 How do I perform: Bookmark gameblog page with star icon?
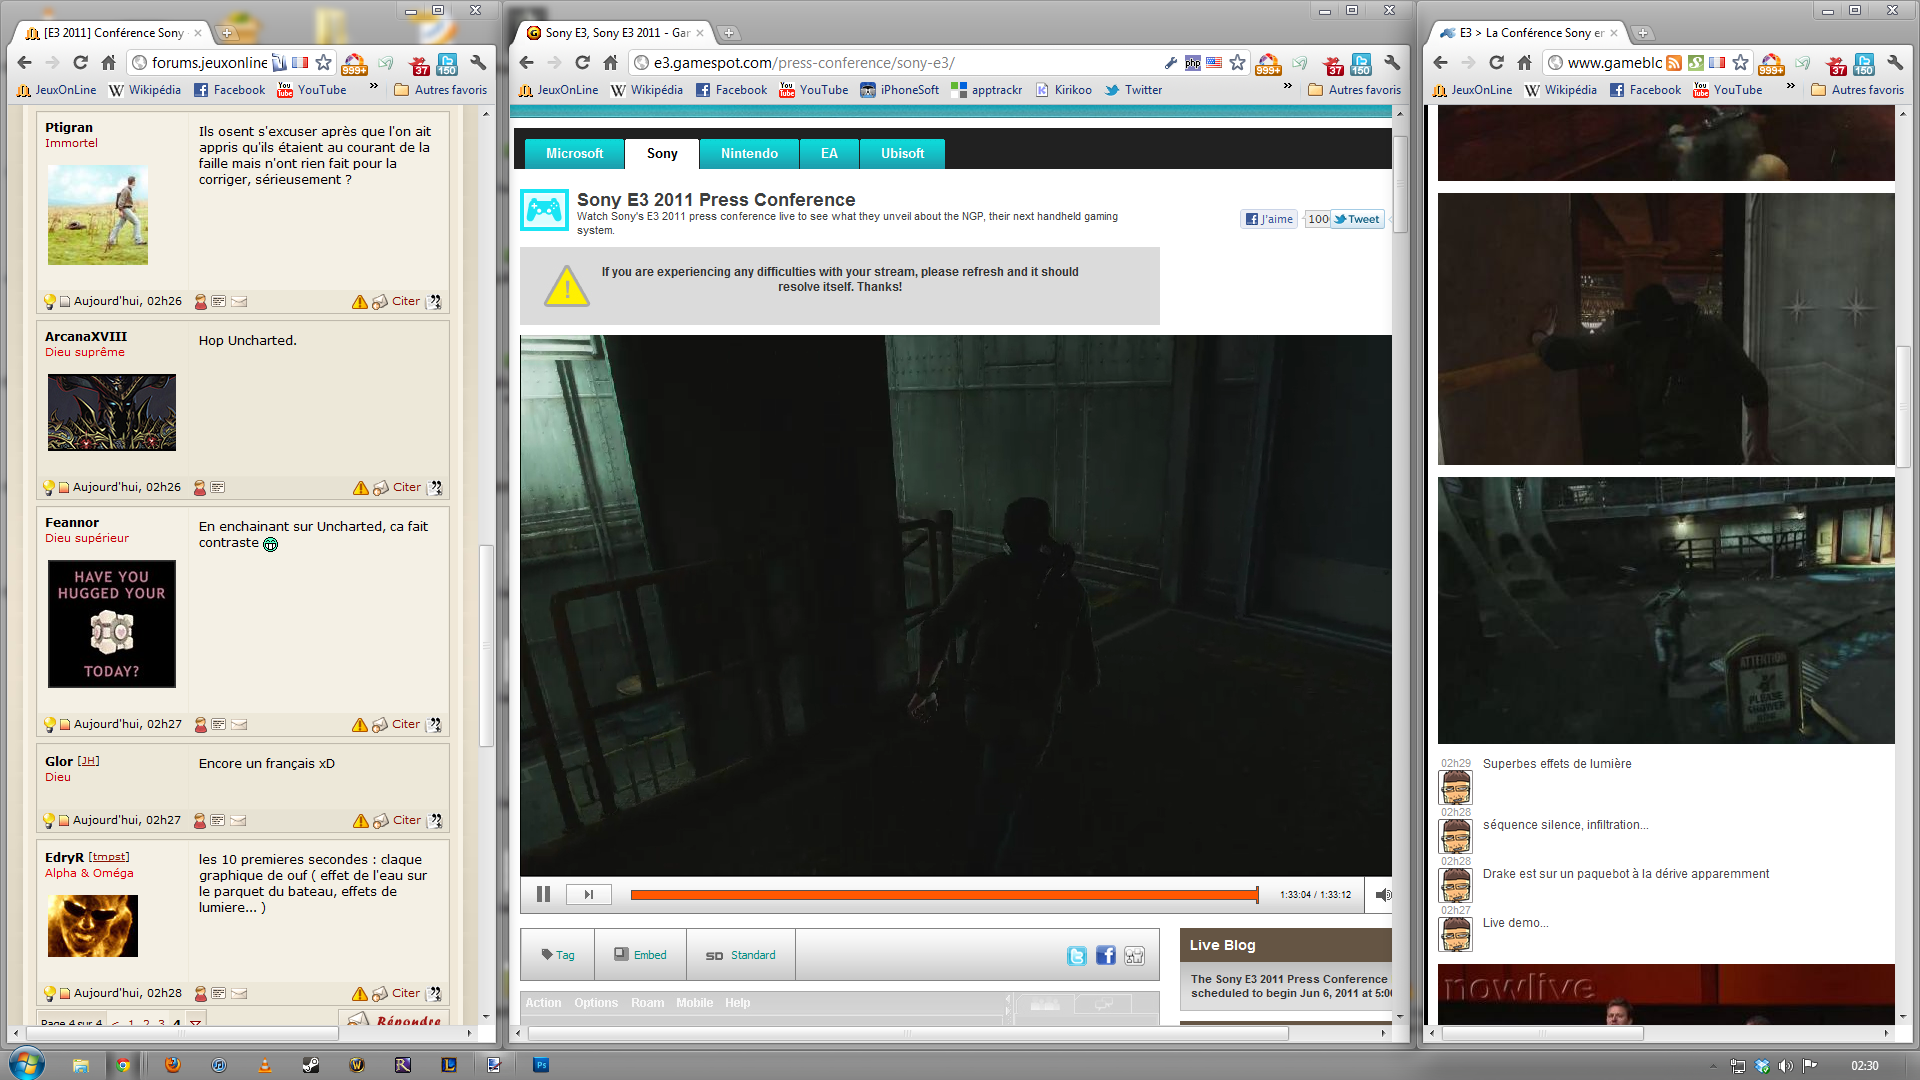coord(1740,62)
